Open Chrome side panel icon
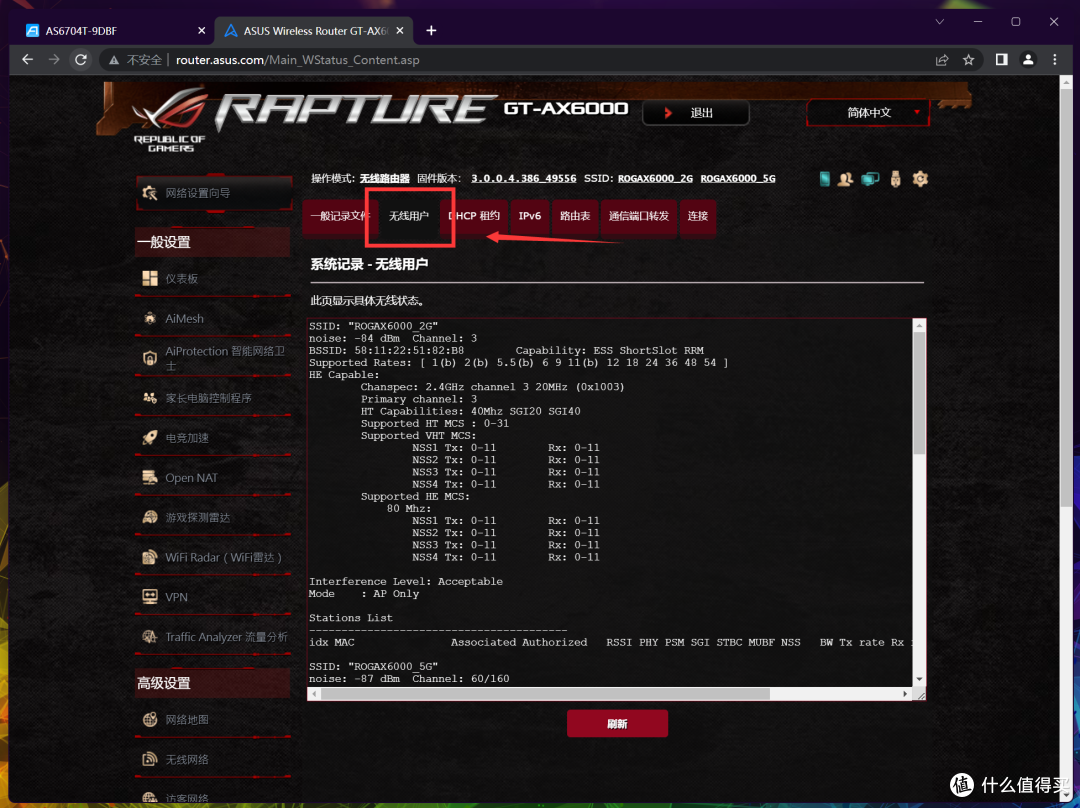1080x808 pixels. point(1001,60)
